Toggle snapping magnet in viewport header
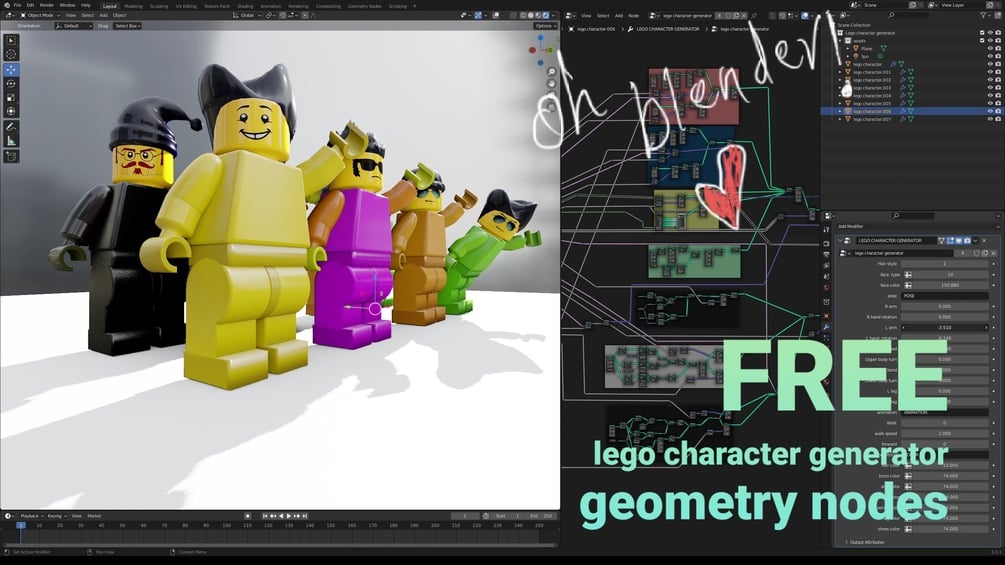The height and width of the screenshot is (565, 1005). [282, 15]
